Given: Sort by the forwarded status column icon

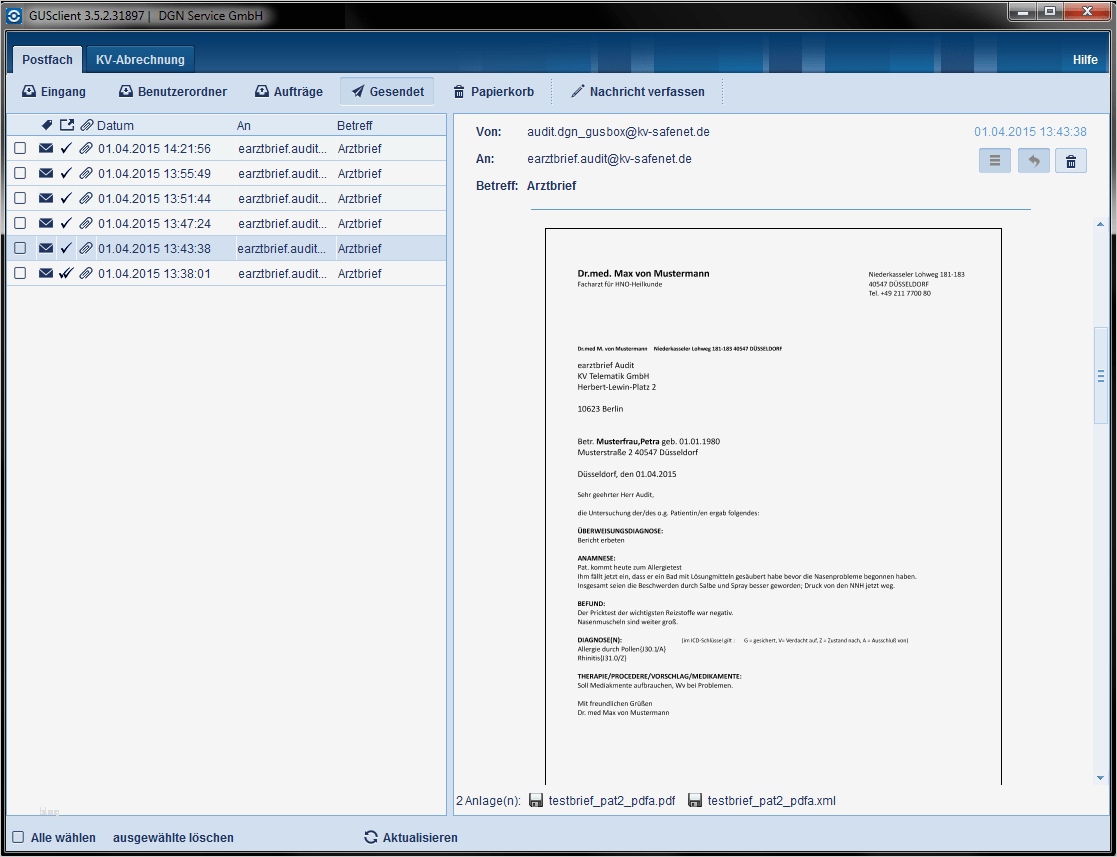Looking at the screenshot, I should coord(66,125).
